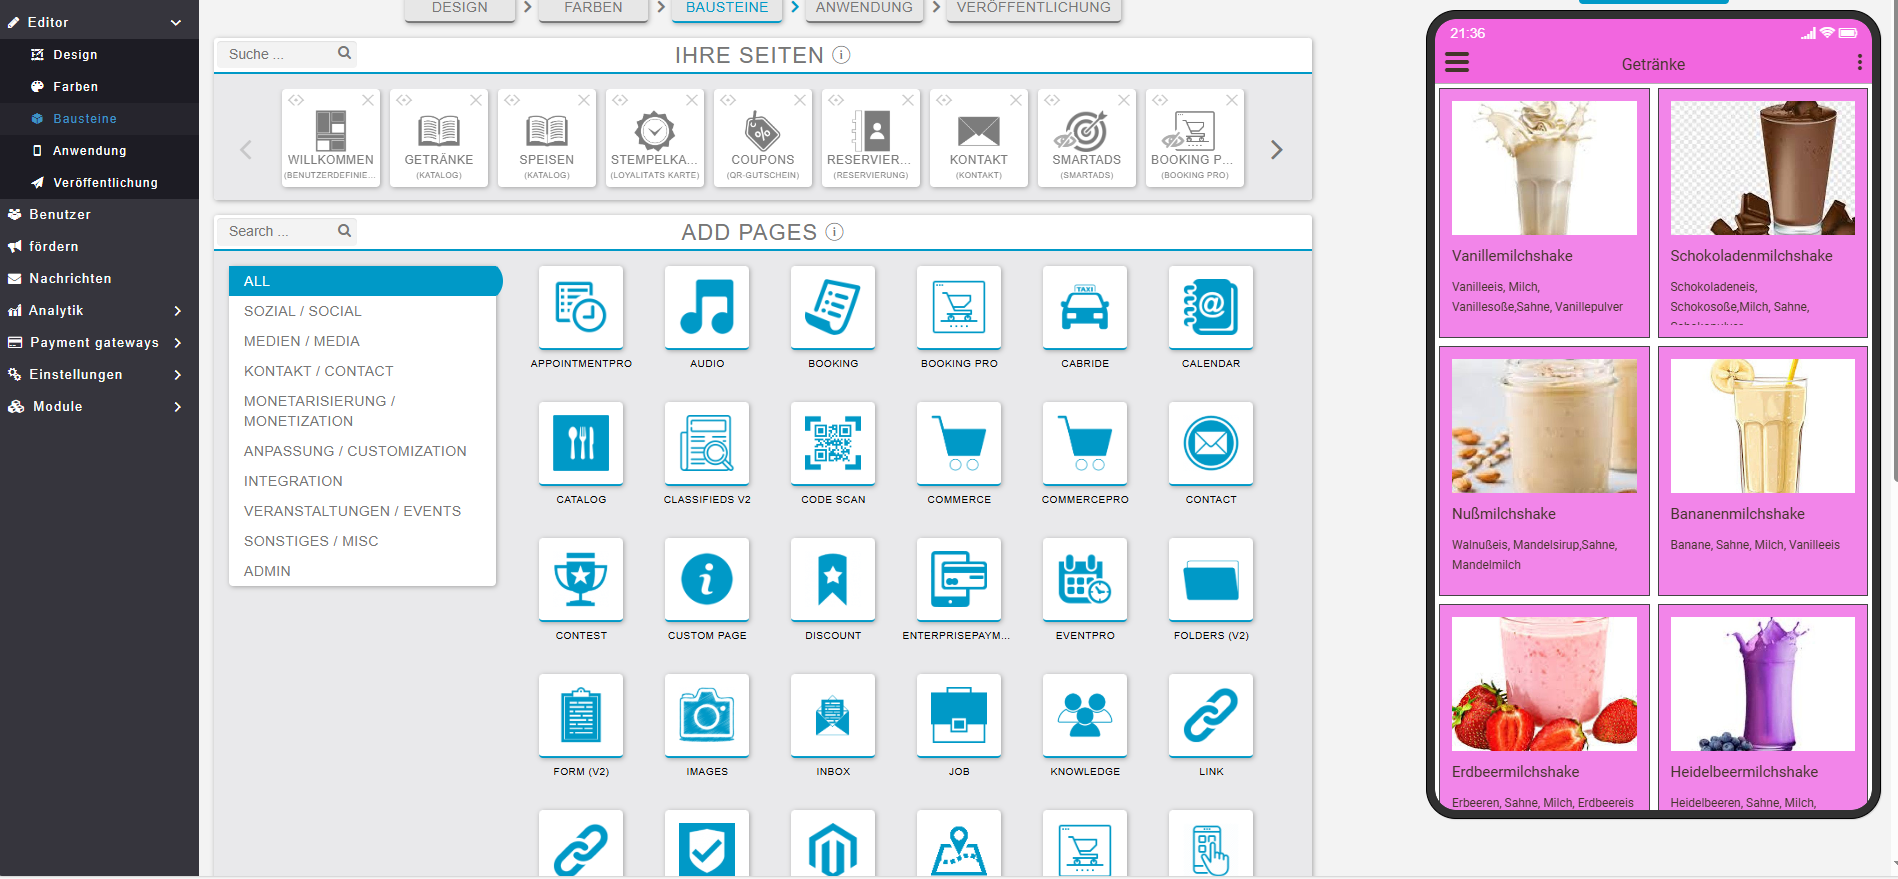The width and height of the screenshot is (1898, 879).
Task: Select the Images camera icon
Action: click(x=707, y=715)
